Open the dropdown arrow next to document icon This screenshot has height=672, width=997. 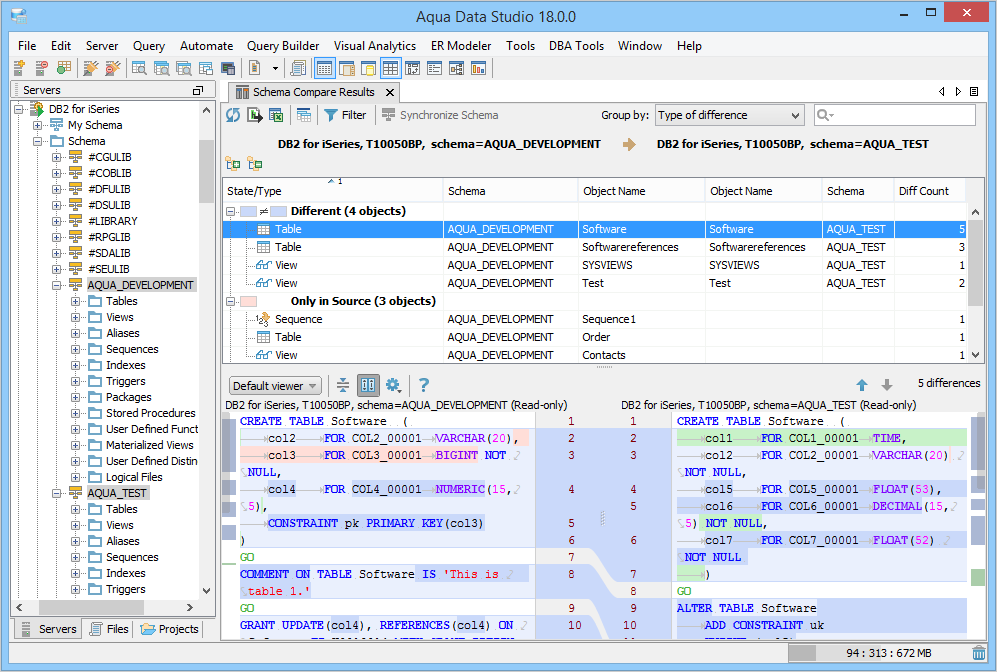coord(275,68)
